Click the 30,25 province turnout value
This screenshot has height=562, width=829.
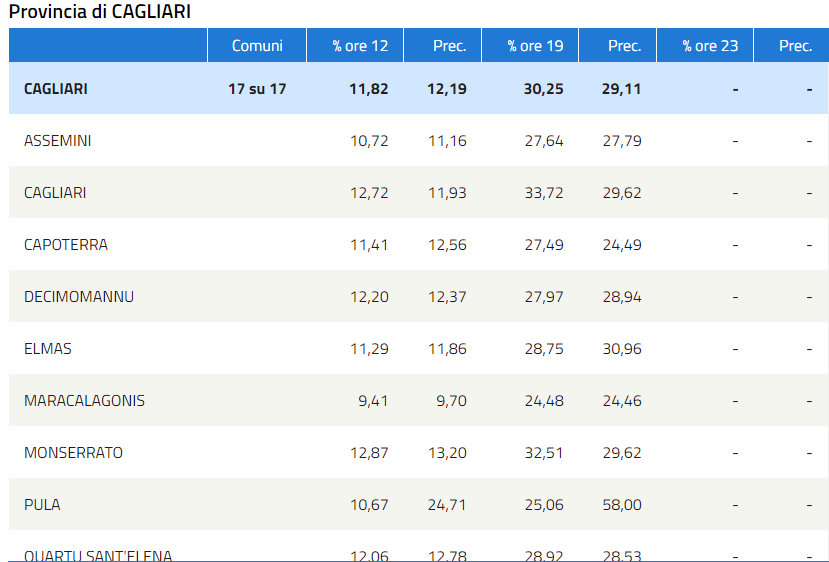pos(544,89)
